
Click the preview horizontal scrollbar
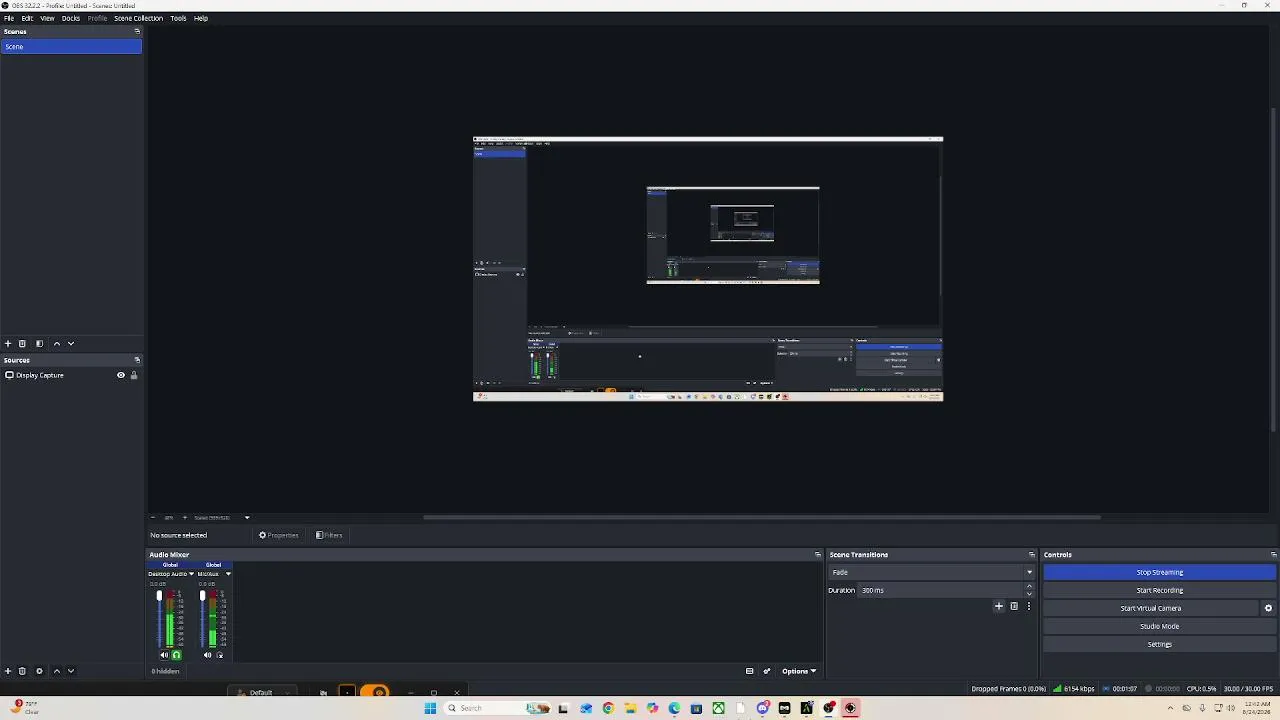[x=762, y=517]
